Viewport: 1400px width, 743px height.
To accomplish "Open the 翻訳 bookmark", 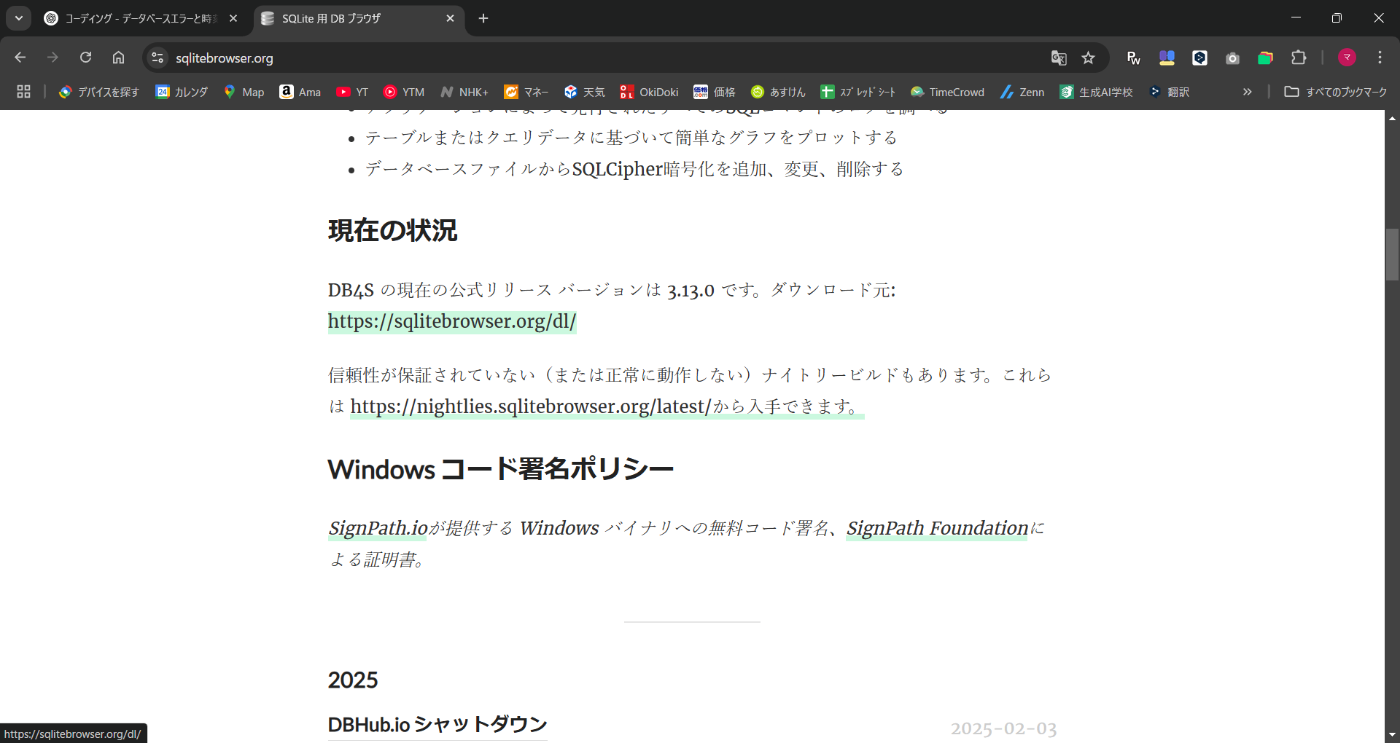I will 1169,91.
